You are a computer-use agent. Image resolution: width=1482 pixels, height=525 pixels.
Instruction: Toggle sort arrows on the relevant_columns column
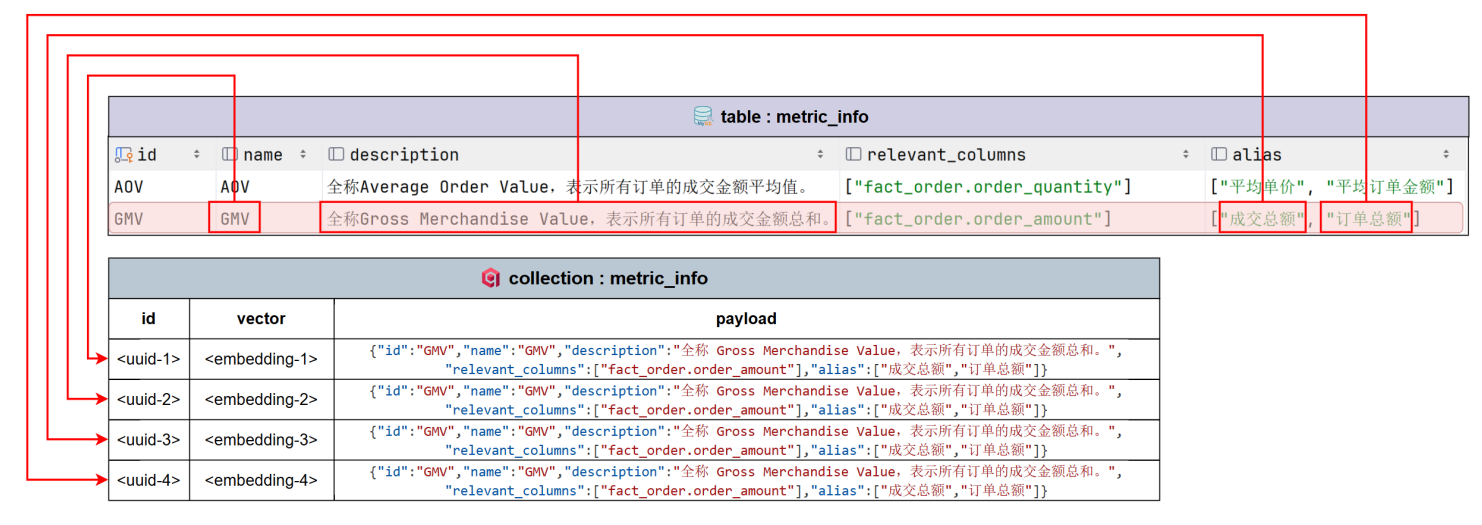pyautogui.click(x=1186, y=155)
